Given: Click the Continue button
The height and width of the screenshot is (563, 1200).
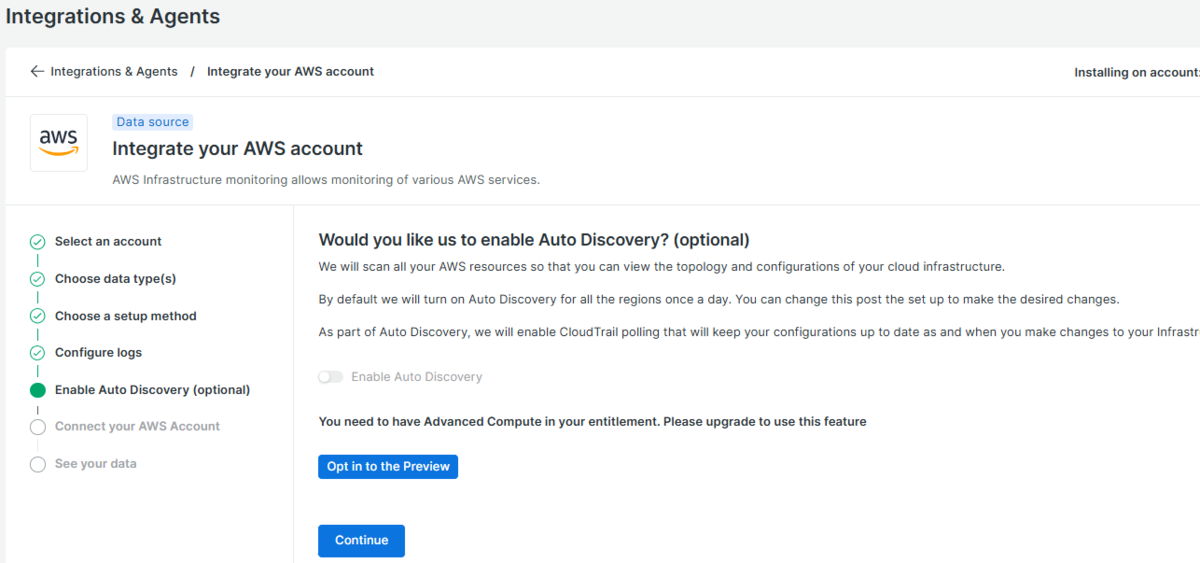Looking at the screenshot, I should 361,541.
